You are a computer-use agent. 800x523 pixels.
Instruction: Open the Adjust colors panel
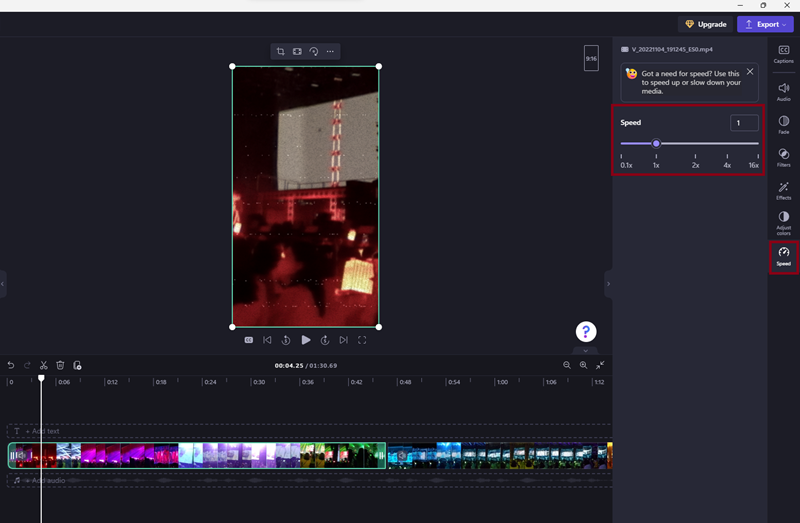click(784, 223)
